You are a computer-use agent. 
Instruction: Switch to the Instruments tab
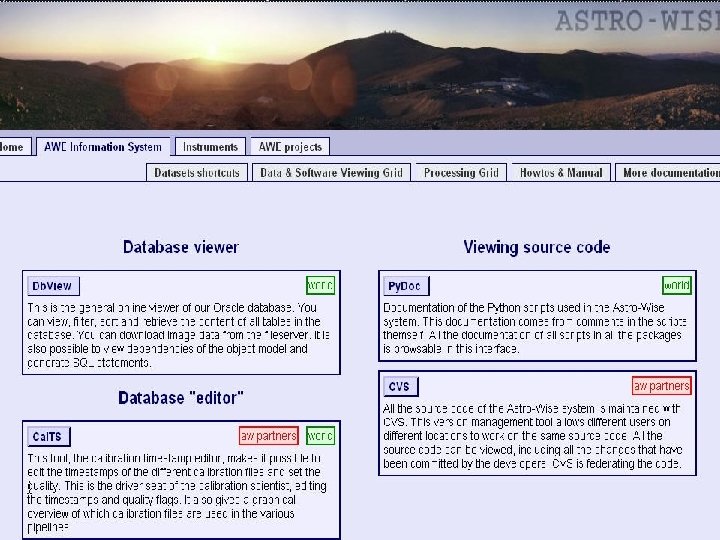[210, 147]
